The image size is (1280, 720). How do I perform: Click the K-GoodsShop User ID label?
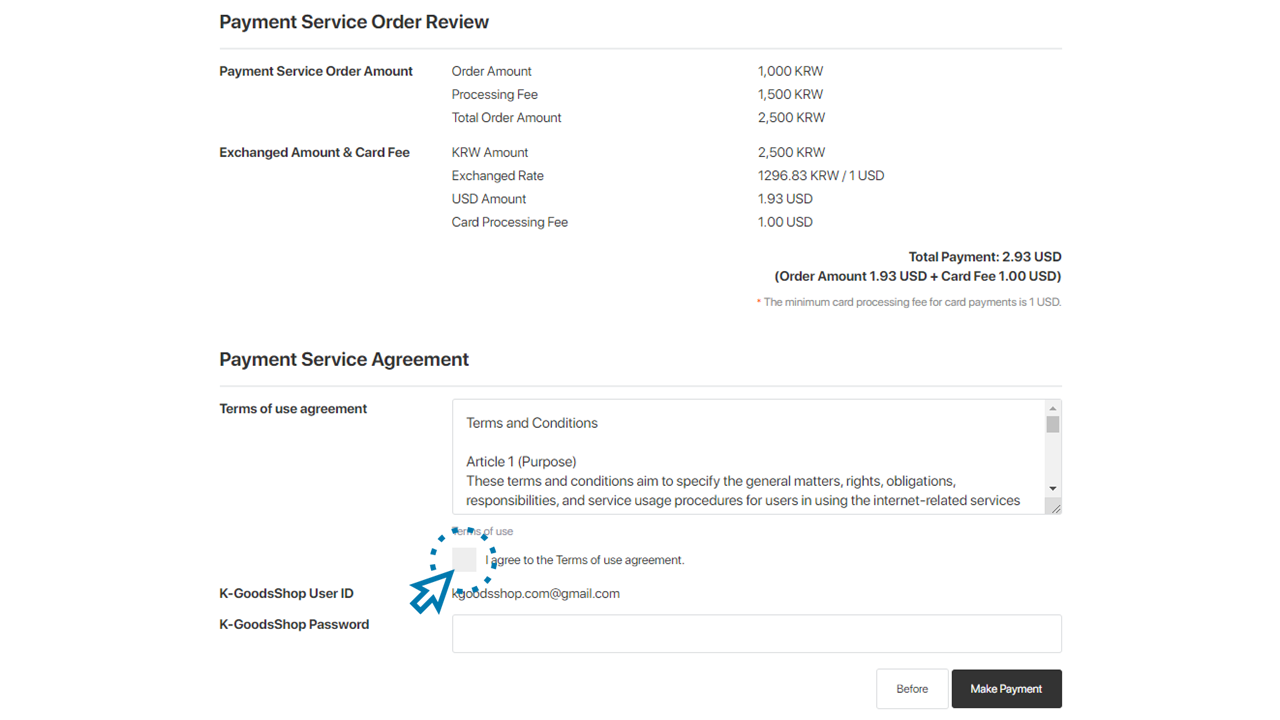point(286,594)
